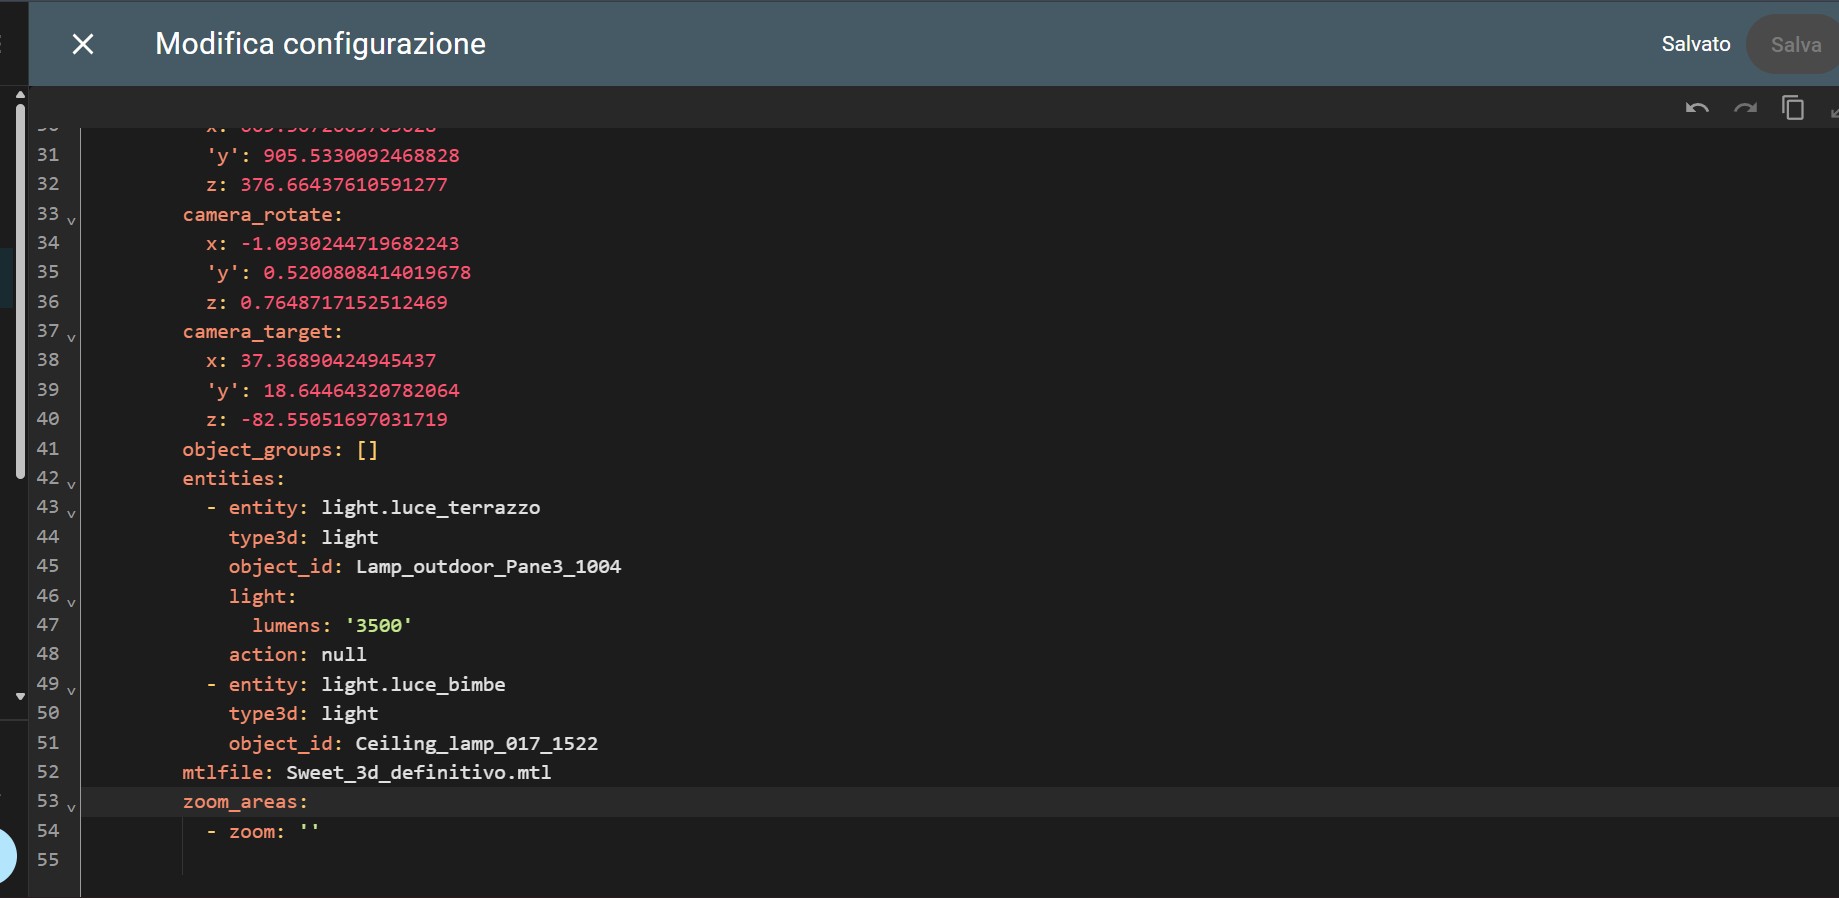The width and height of the screenshot is (1839, 898).
Task: Fold the light.luce_bimbe entity entry
Action: (71, 690)
